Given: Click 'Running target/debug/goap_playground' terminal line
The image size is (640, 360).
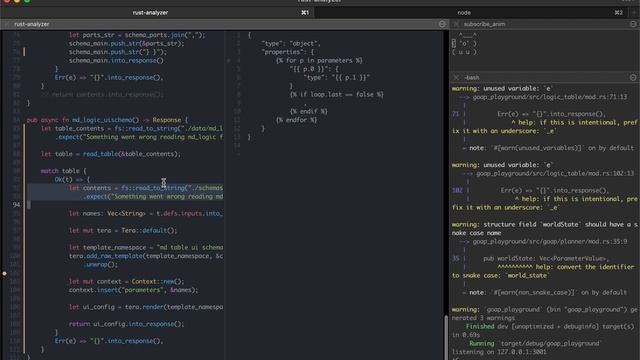Looking at the screenshot, I should click(x=535, y=343).
